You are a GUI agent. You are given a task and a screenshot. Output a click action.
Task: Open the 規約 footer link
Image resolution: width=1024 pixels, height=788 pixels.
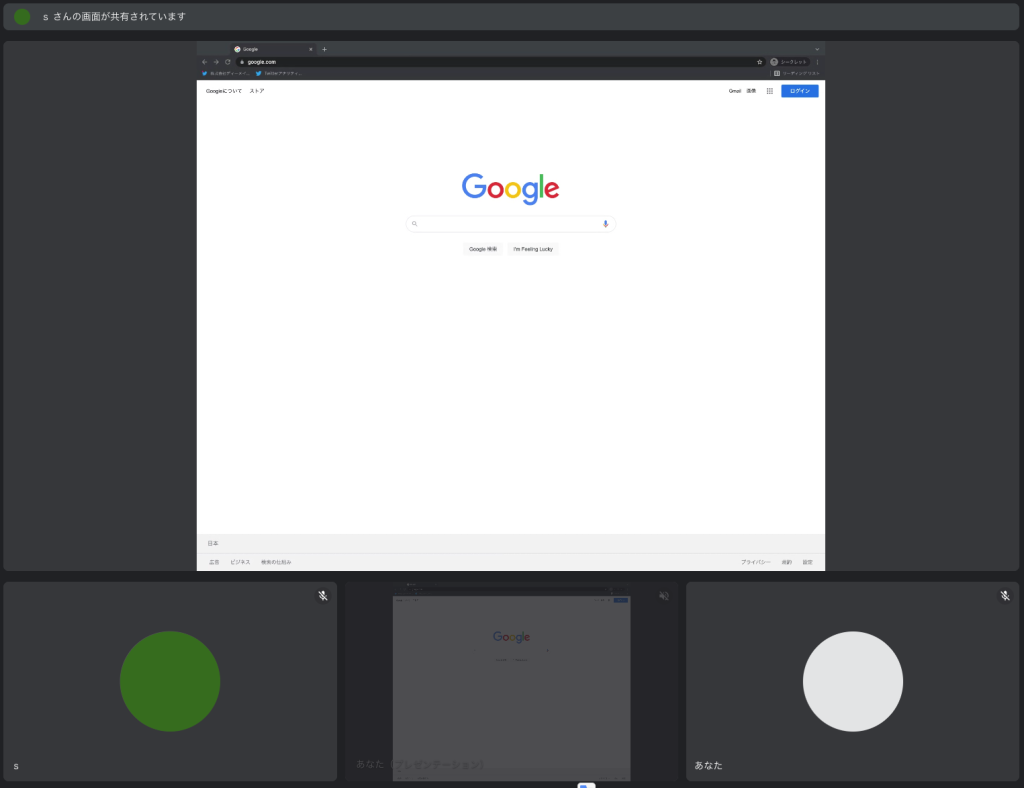click(787, 562)
